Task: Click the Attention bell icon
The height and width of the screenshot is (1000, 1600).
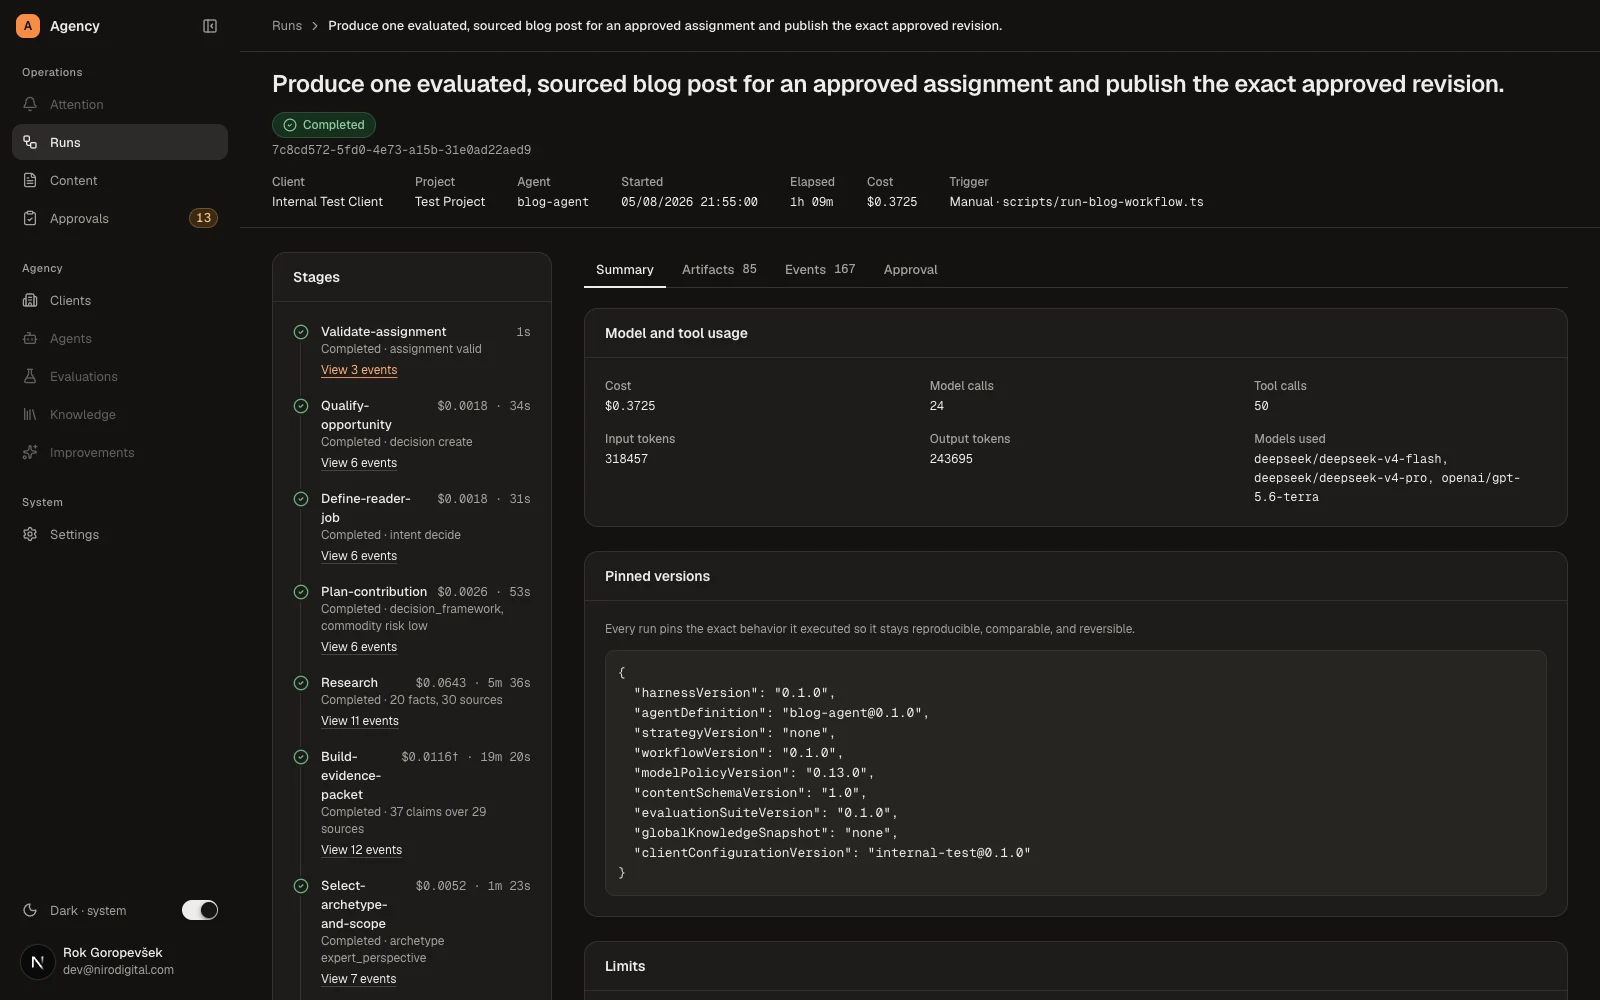Action: pos(30,104)
